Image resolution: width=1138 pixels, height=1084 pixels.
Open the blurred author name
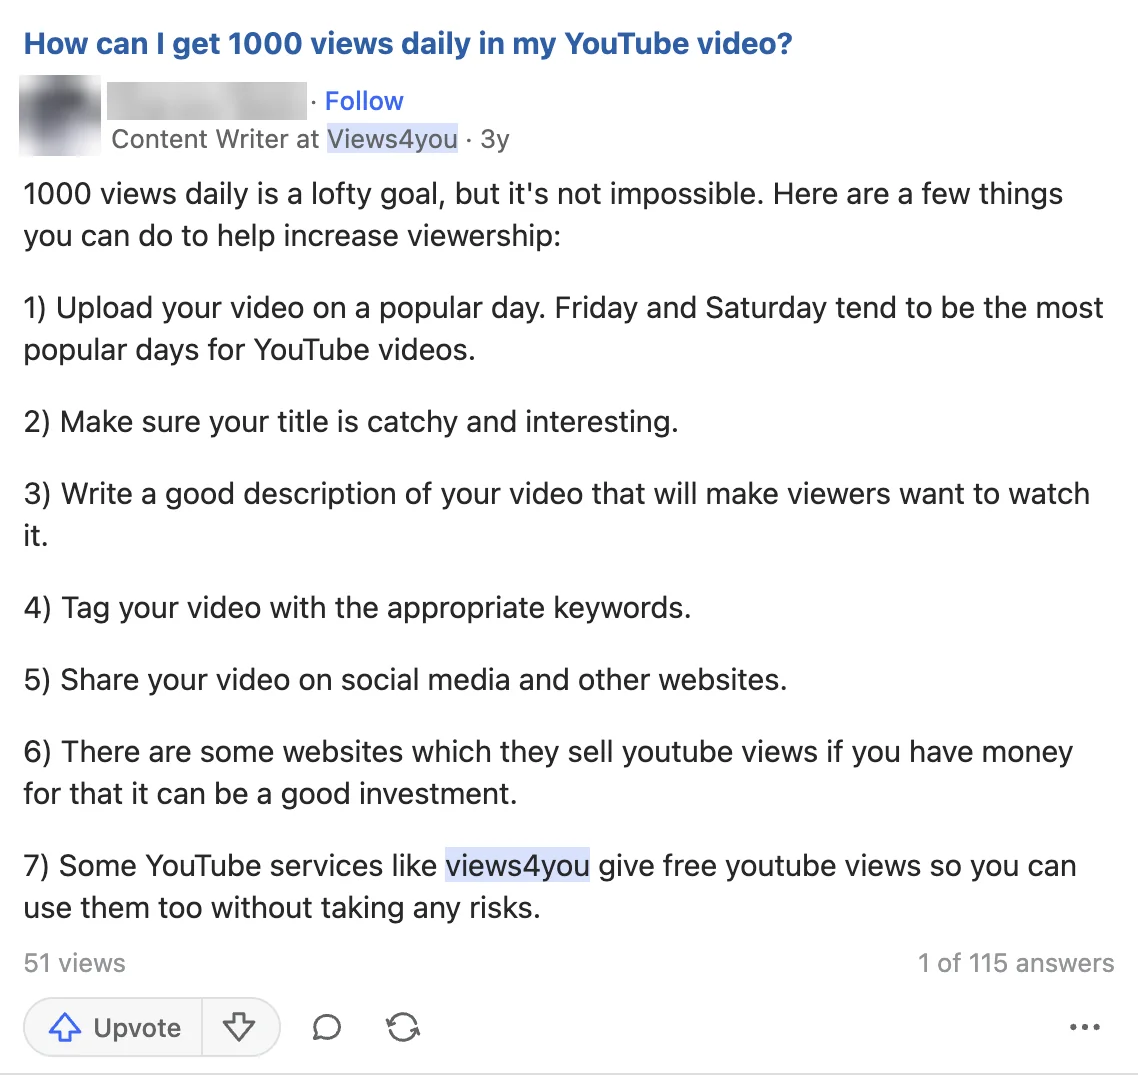(207, 101)
